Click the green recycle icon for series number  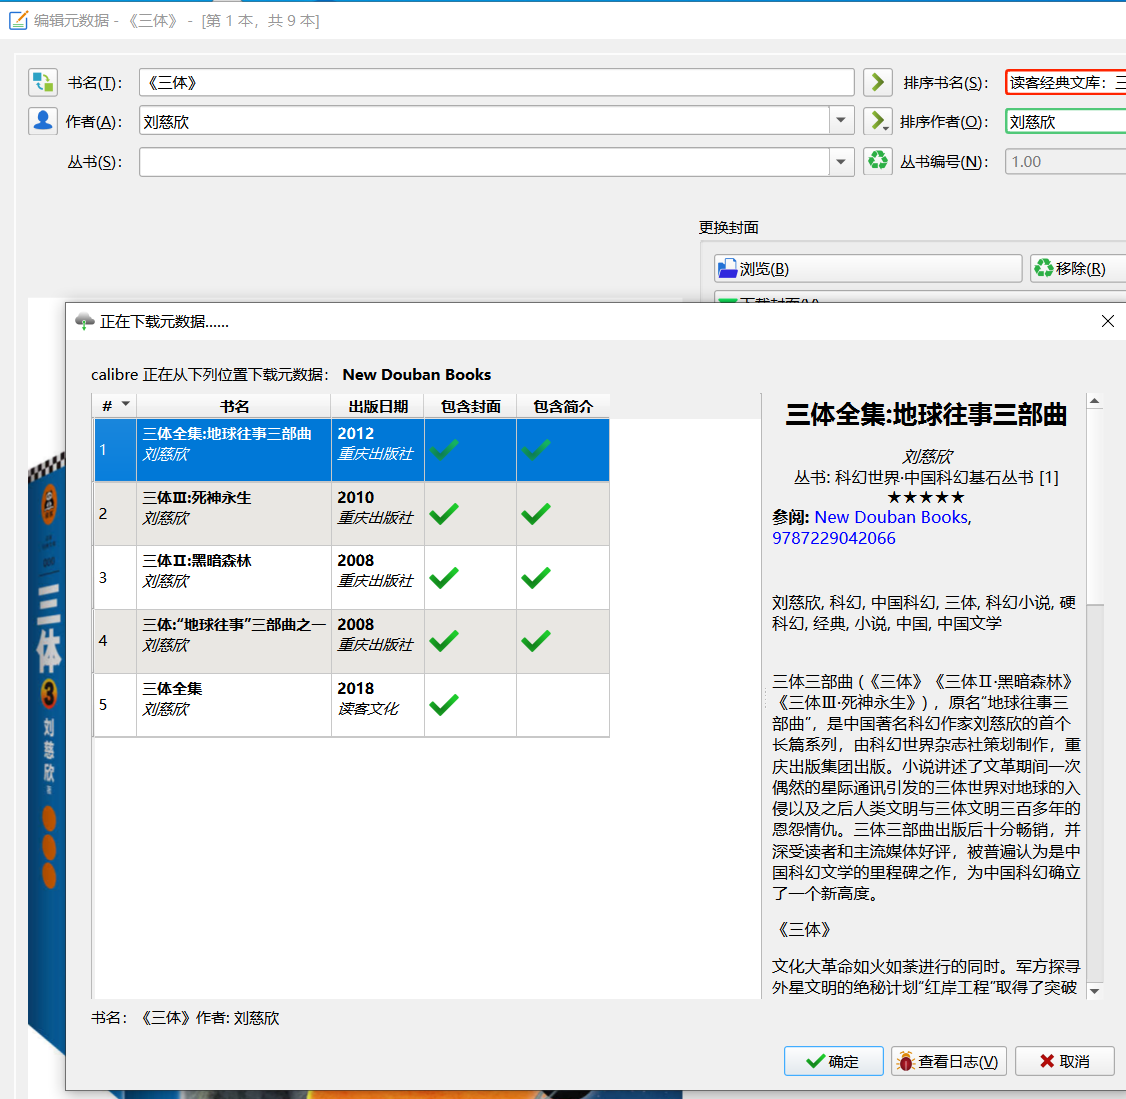pyautogui.click(x=878, y=161)
